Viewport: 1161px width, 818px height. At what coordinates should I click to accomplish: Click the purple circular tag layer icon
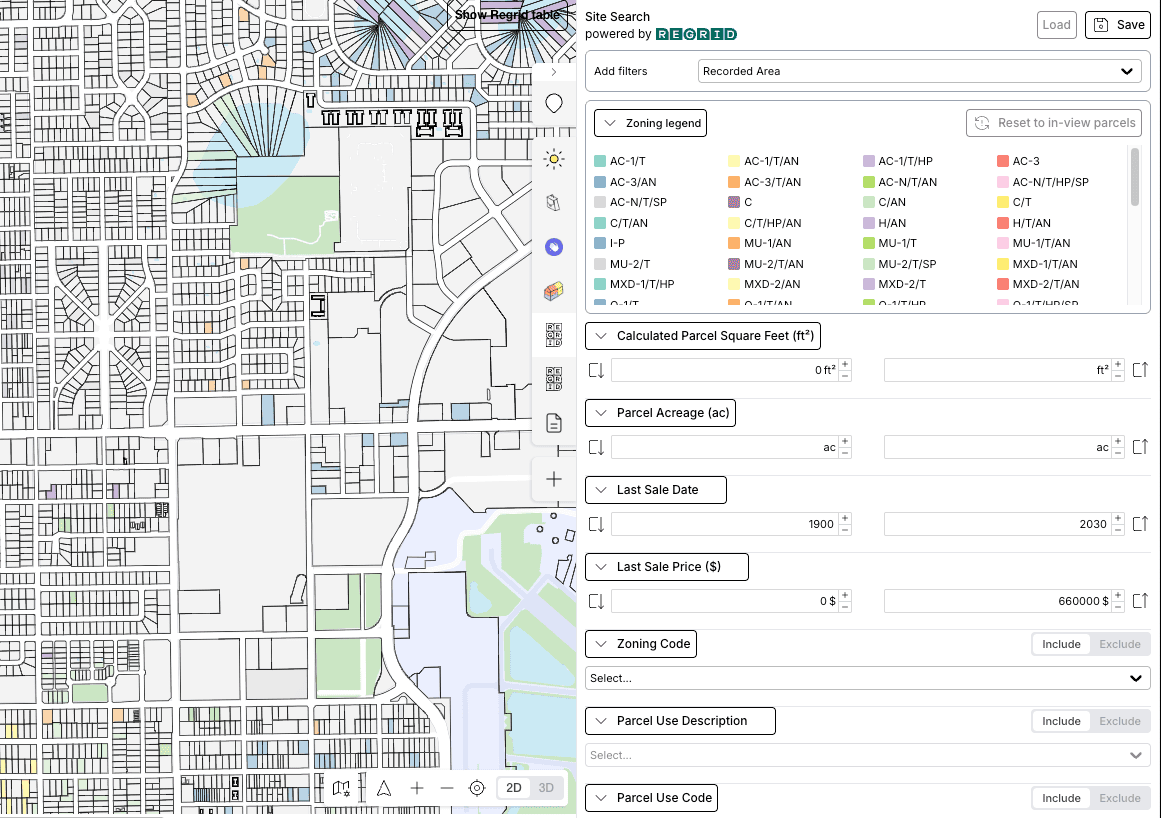tap(554, 247)
